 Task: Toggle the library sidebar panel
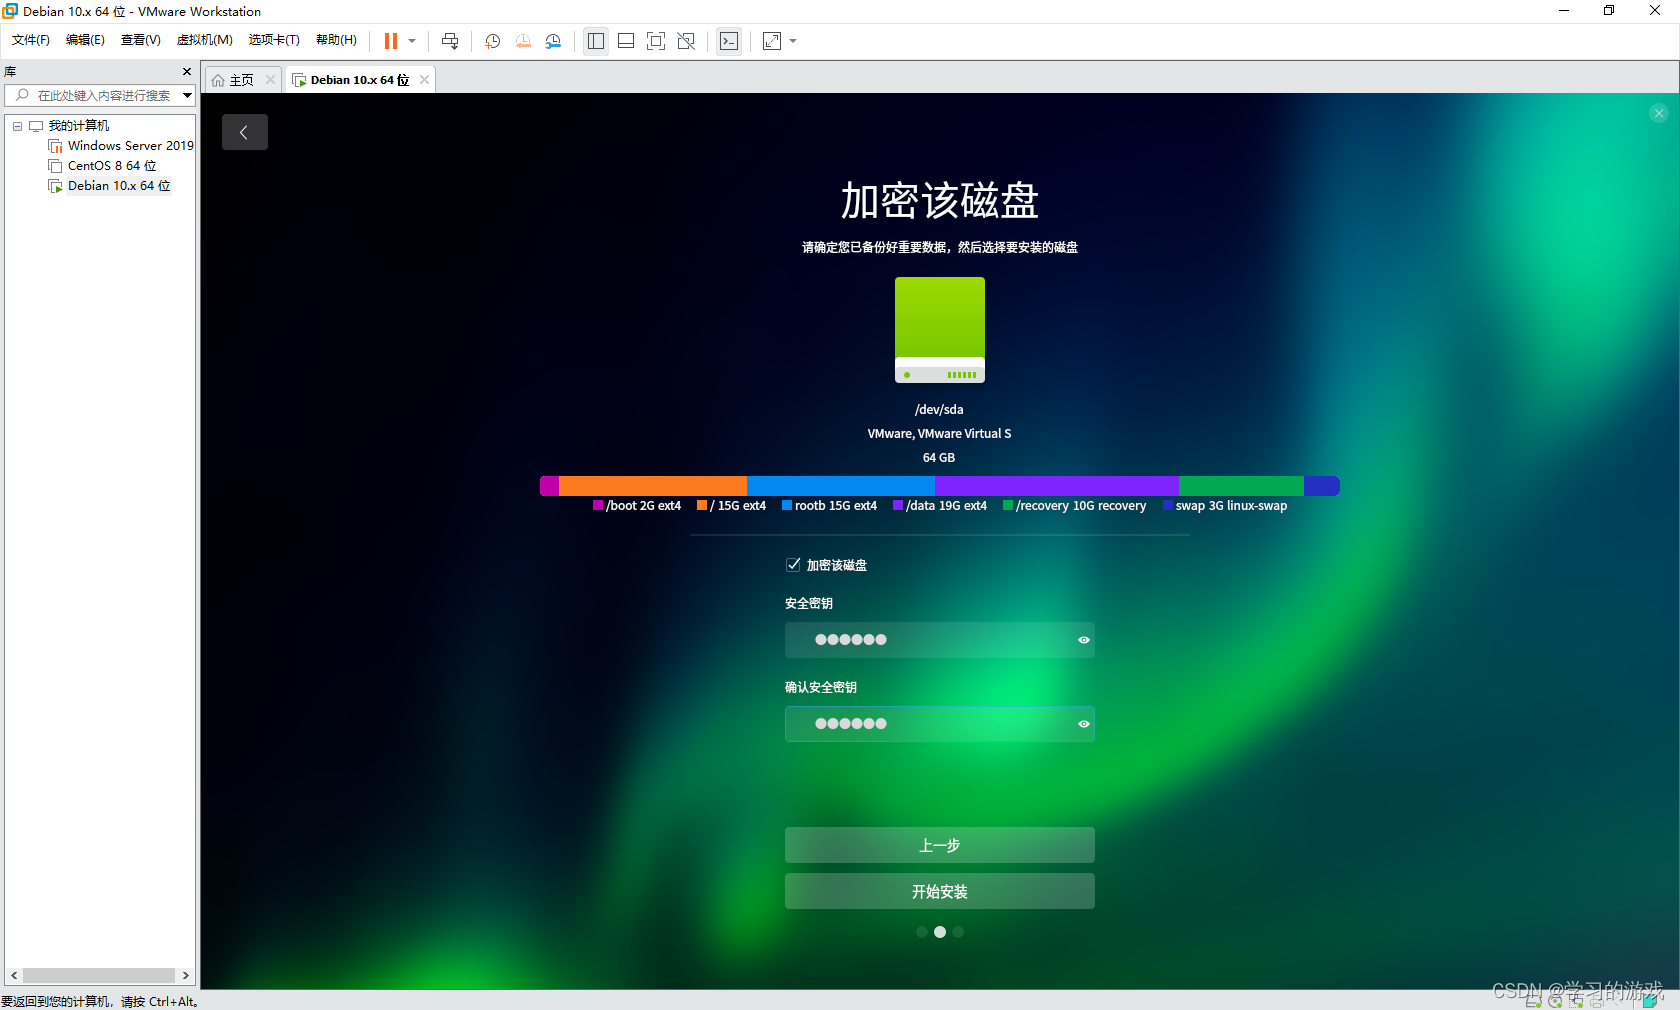coord(596,41)
